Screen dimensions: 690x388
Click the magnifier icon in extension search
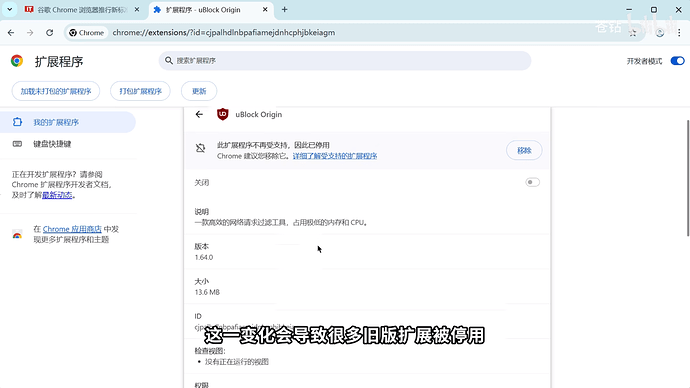click(x=169, y=61)
